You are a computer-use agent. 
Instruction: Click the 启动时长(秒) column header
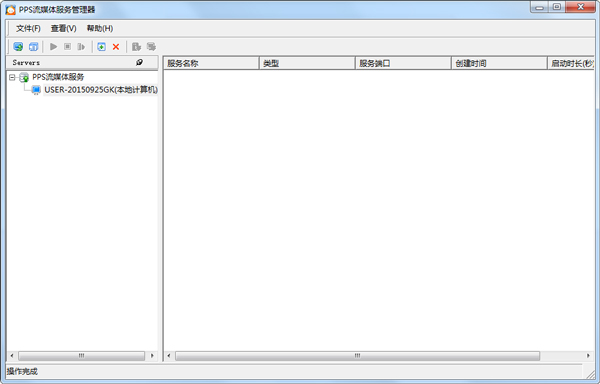pyautogui.click(x=571, y=63)
